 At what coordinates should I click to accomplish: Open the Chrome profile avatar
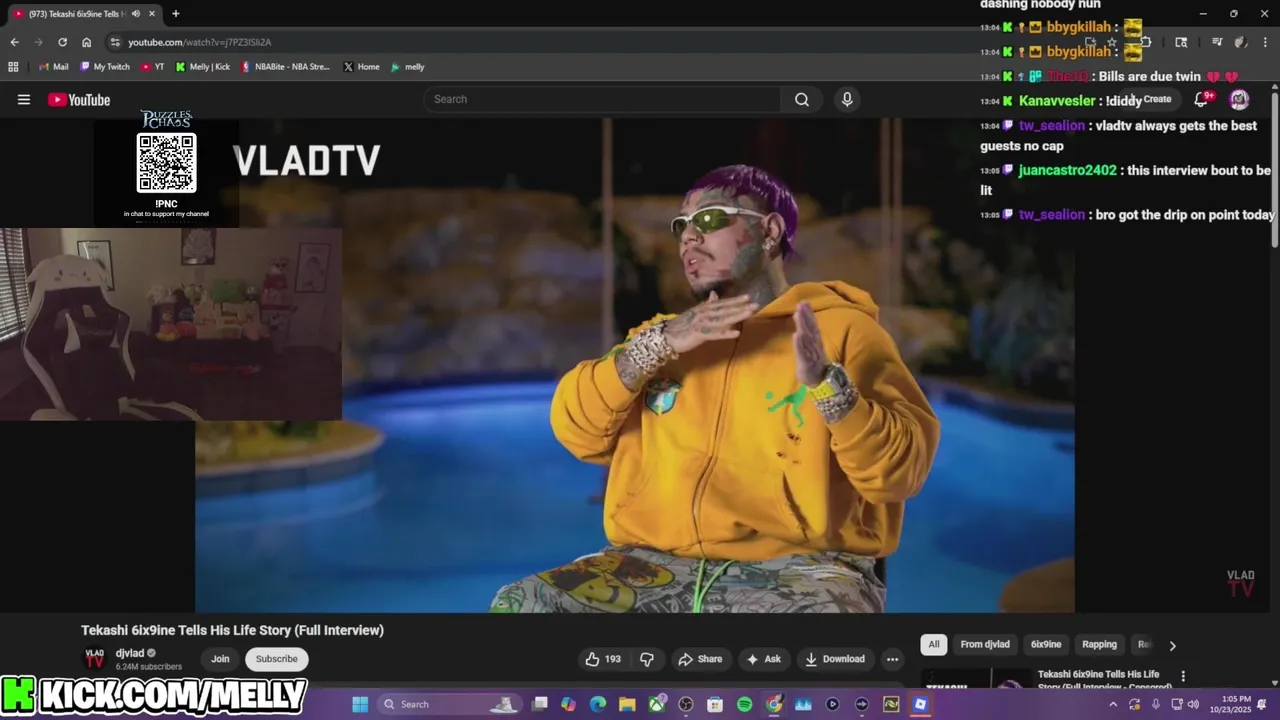pos(1240,42)
